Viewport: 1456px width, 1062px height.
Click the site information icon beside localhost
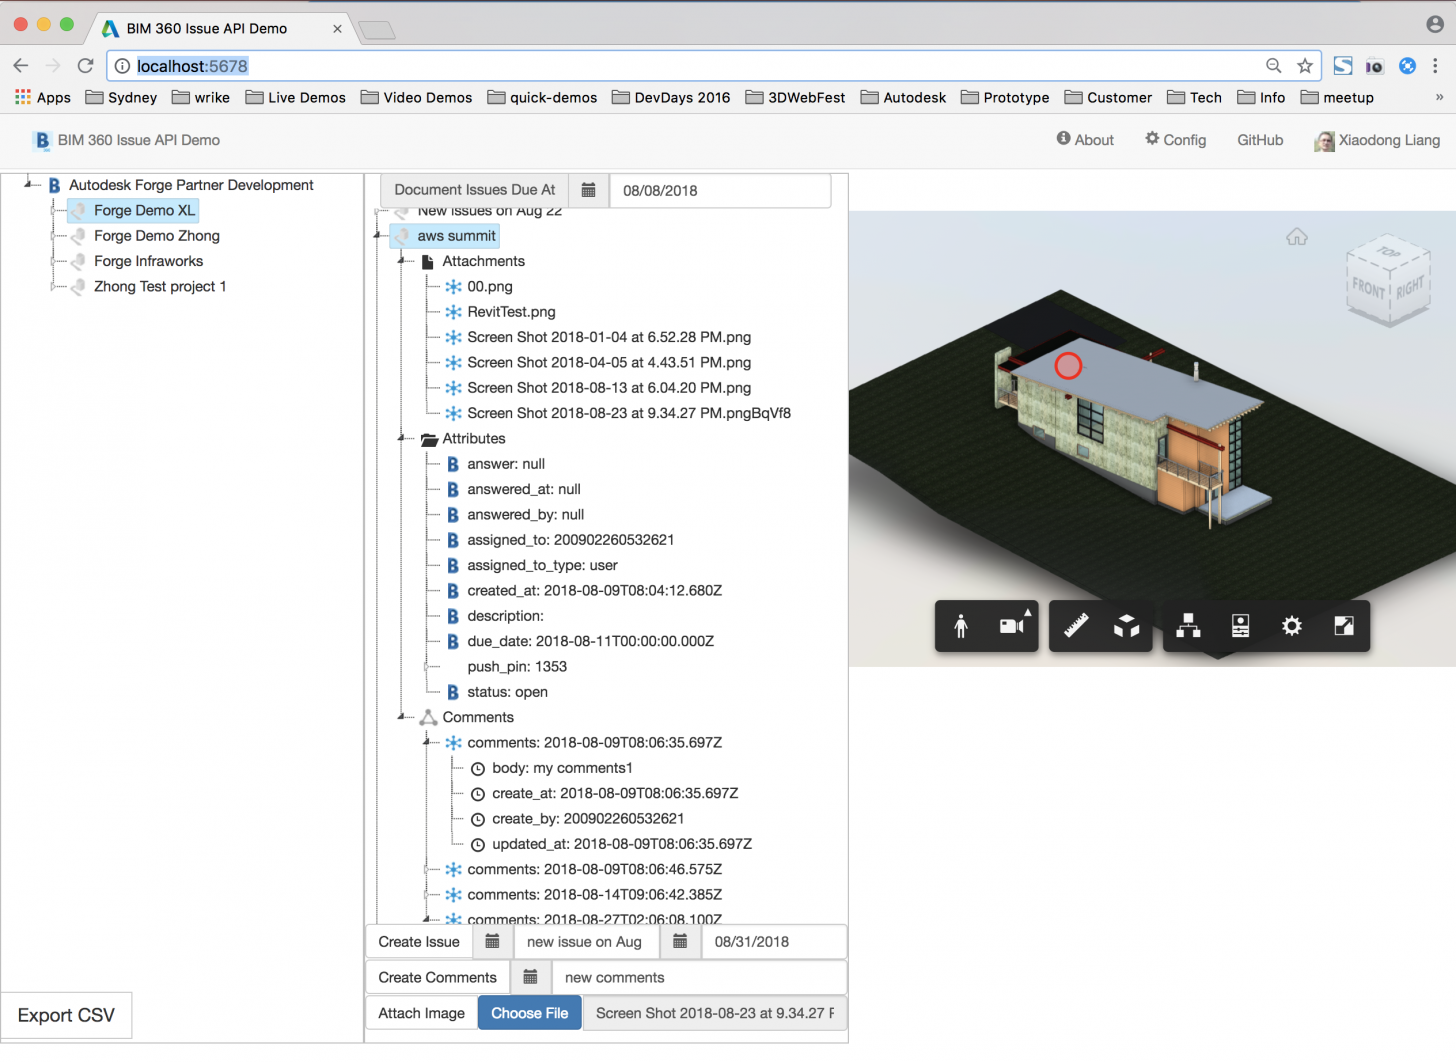[122, 66]
